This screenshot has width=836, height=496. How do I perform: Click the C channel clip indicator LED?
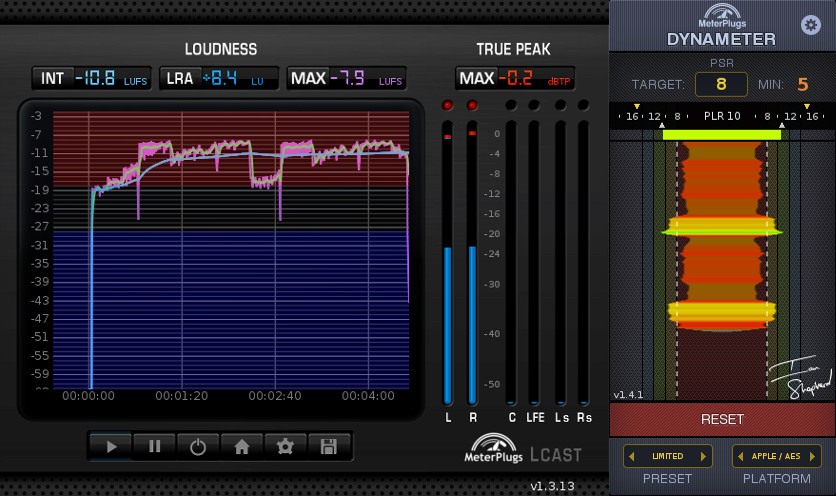[x=511, y=105]
